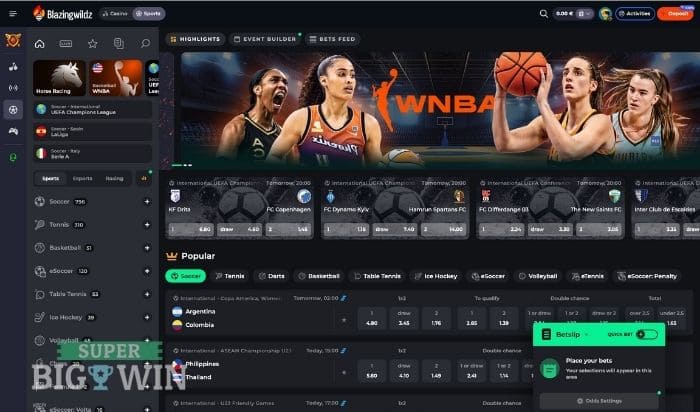This screenshot has height=412, width=700.
Task: Bet on KF Drita win odds
Action: (x=191, y=229)
